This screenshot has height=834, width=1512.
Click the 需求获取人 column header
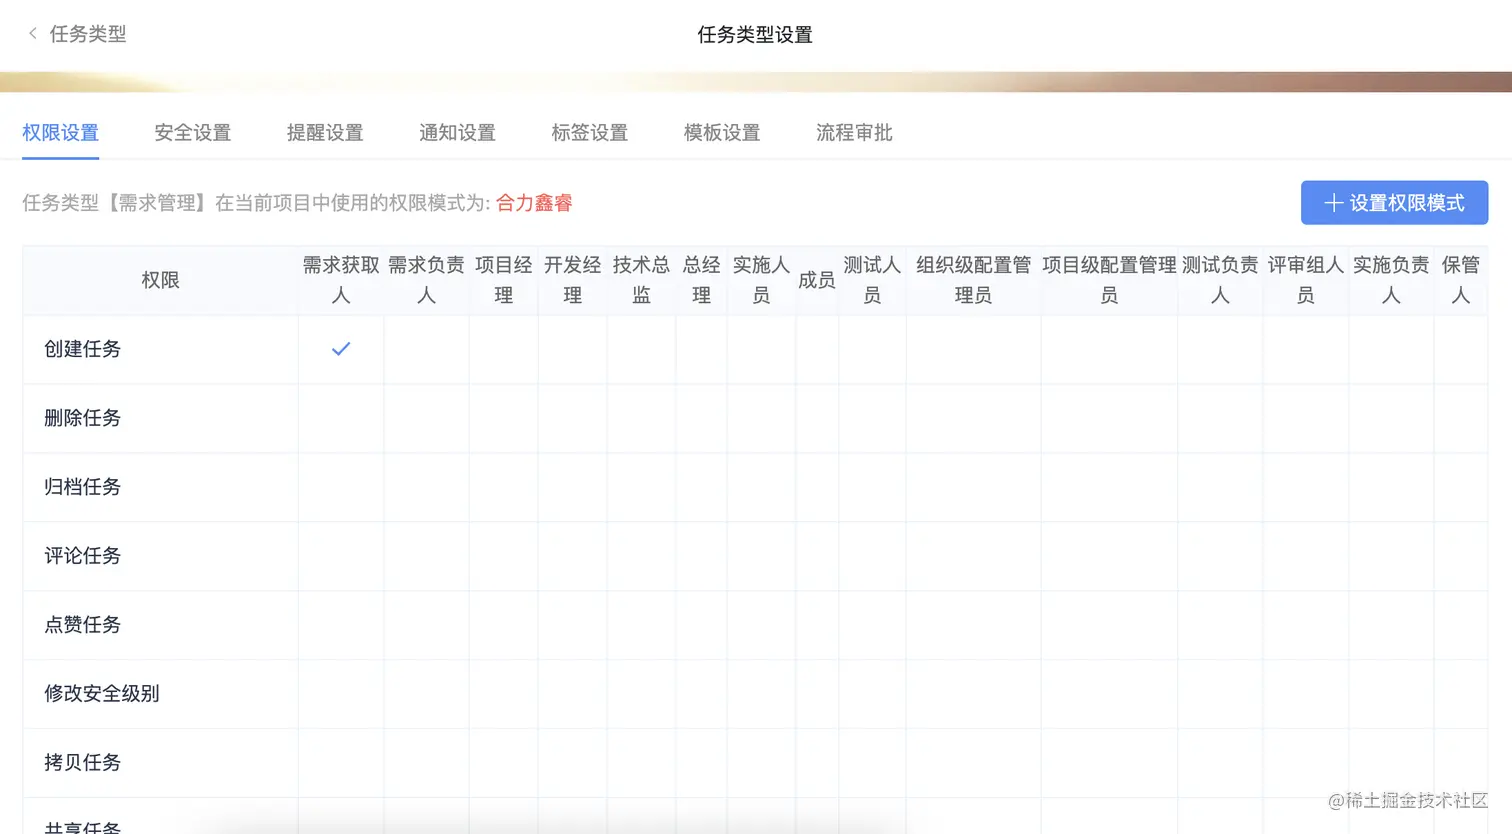coord(341,280)
